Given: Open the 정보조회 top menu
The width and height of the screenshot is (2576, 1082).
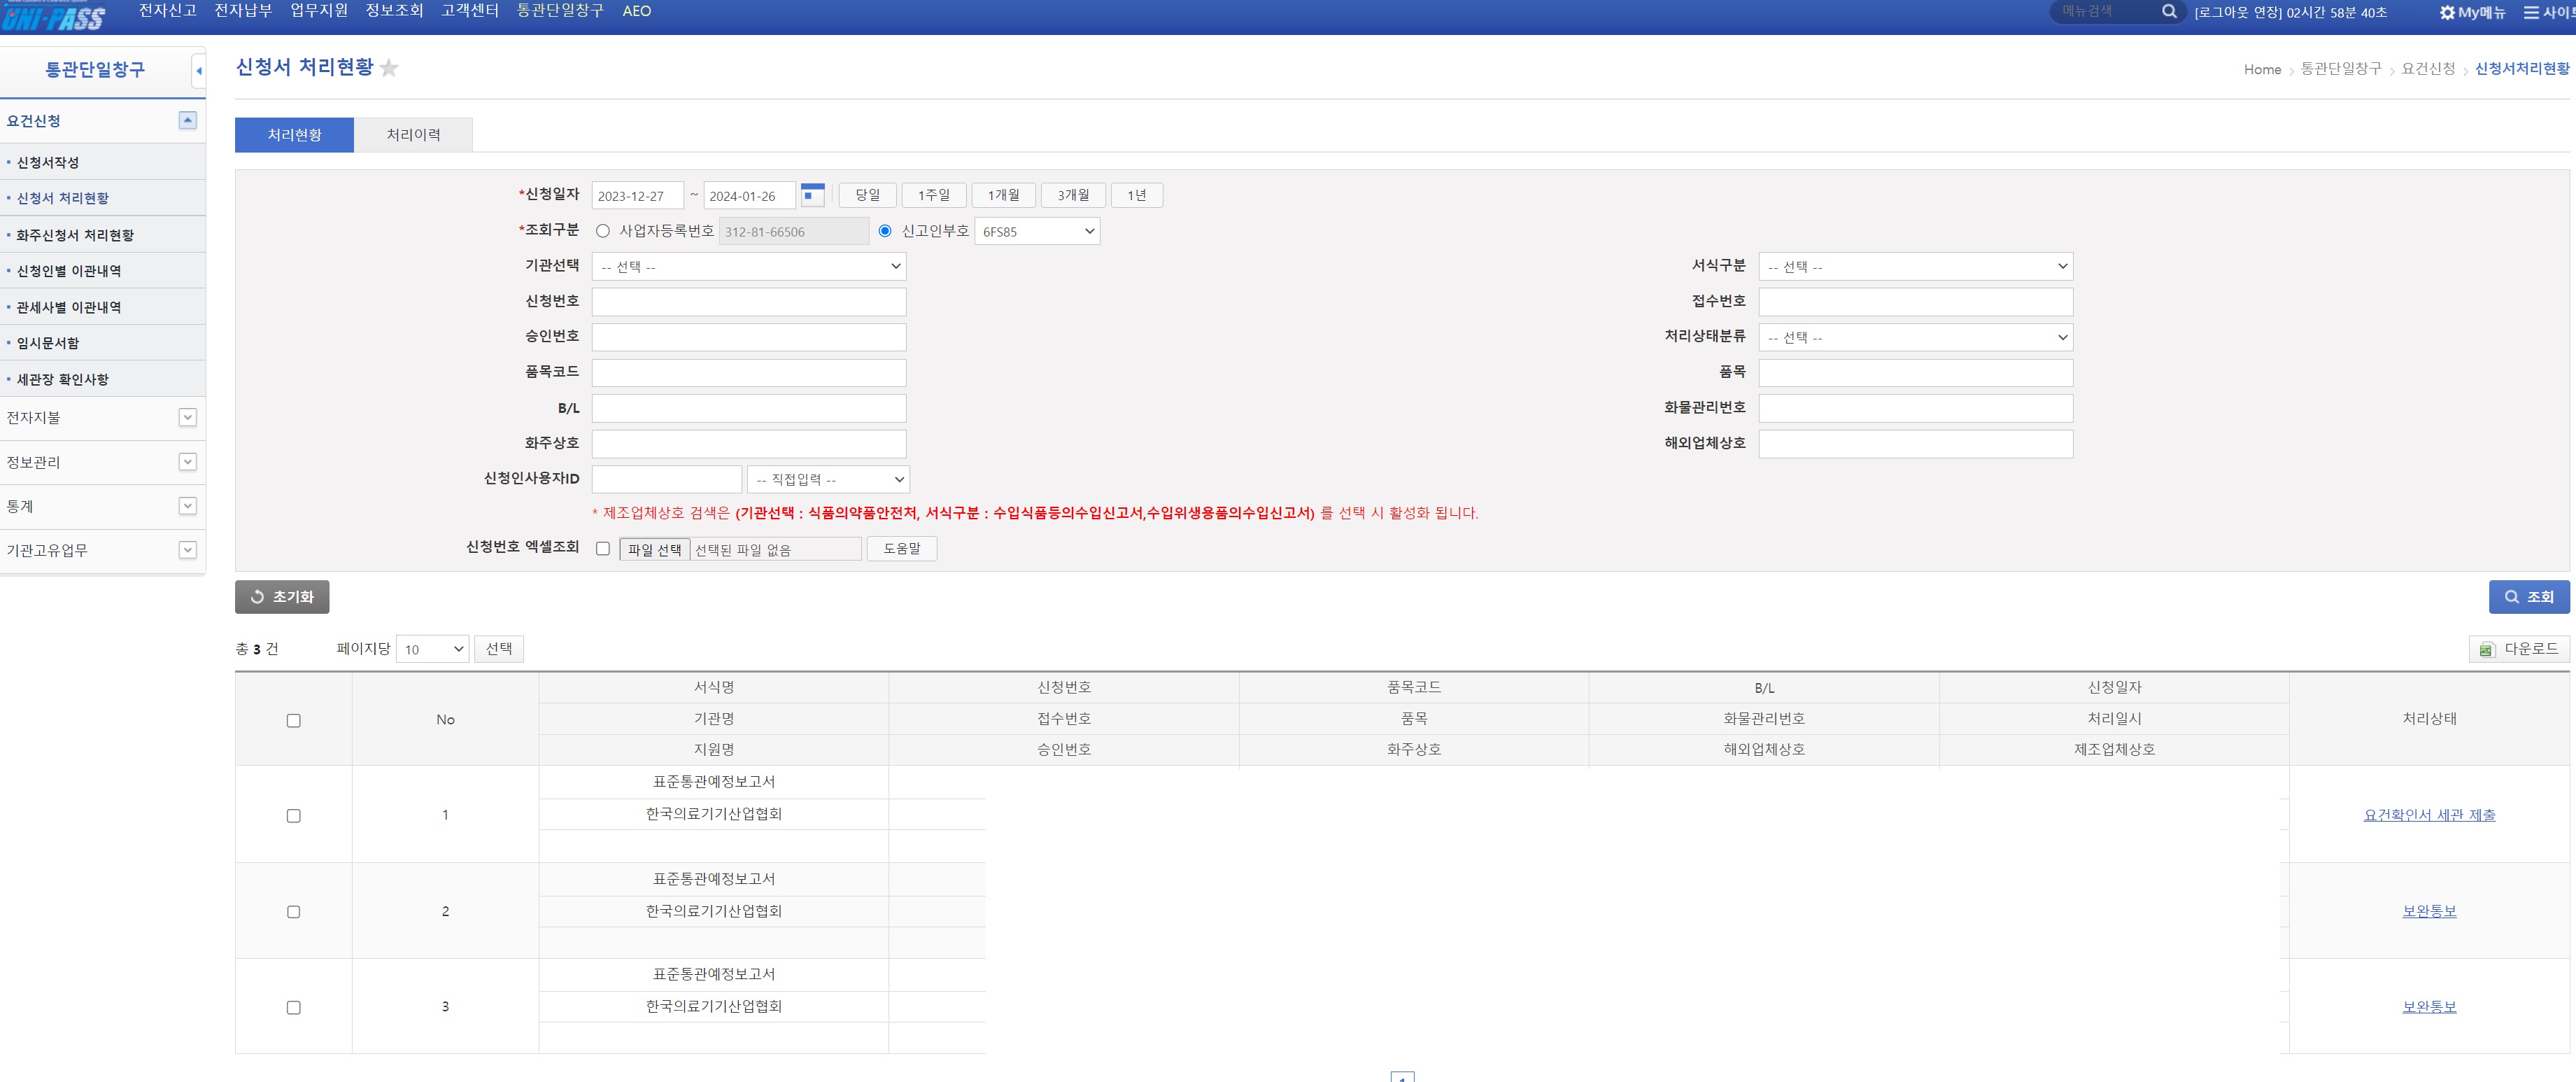Looking at the screenshot, I should 394,11.
